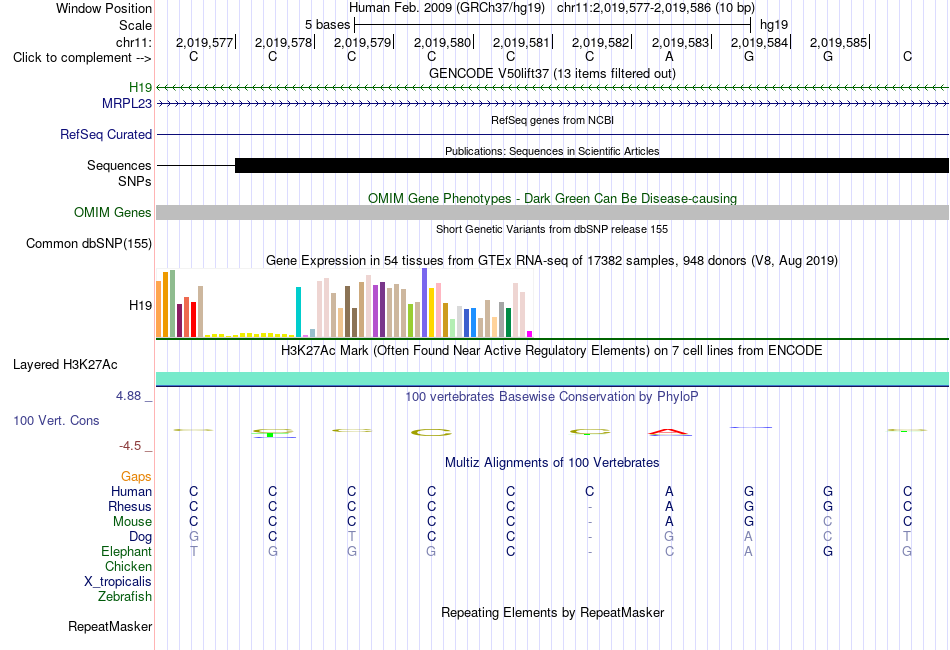Click base 'A' in the Human alignment row
Screen dimensions: 950x650
669,491
